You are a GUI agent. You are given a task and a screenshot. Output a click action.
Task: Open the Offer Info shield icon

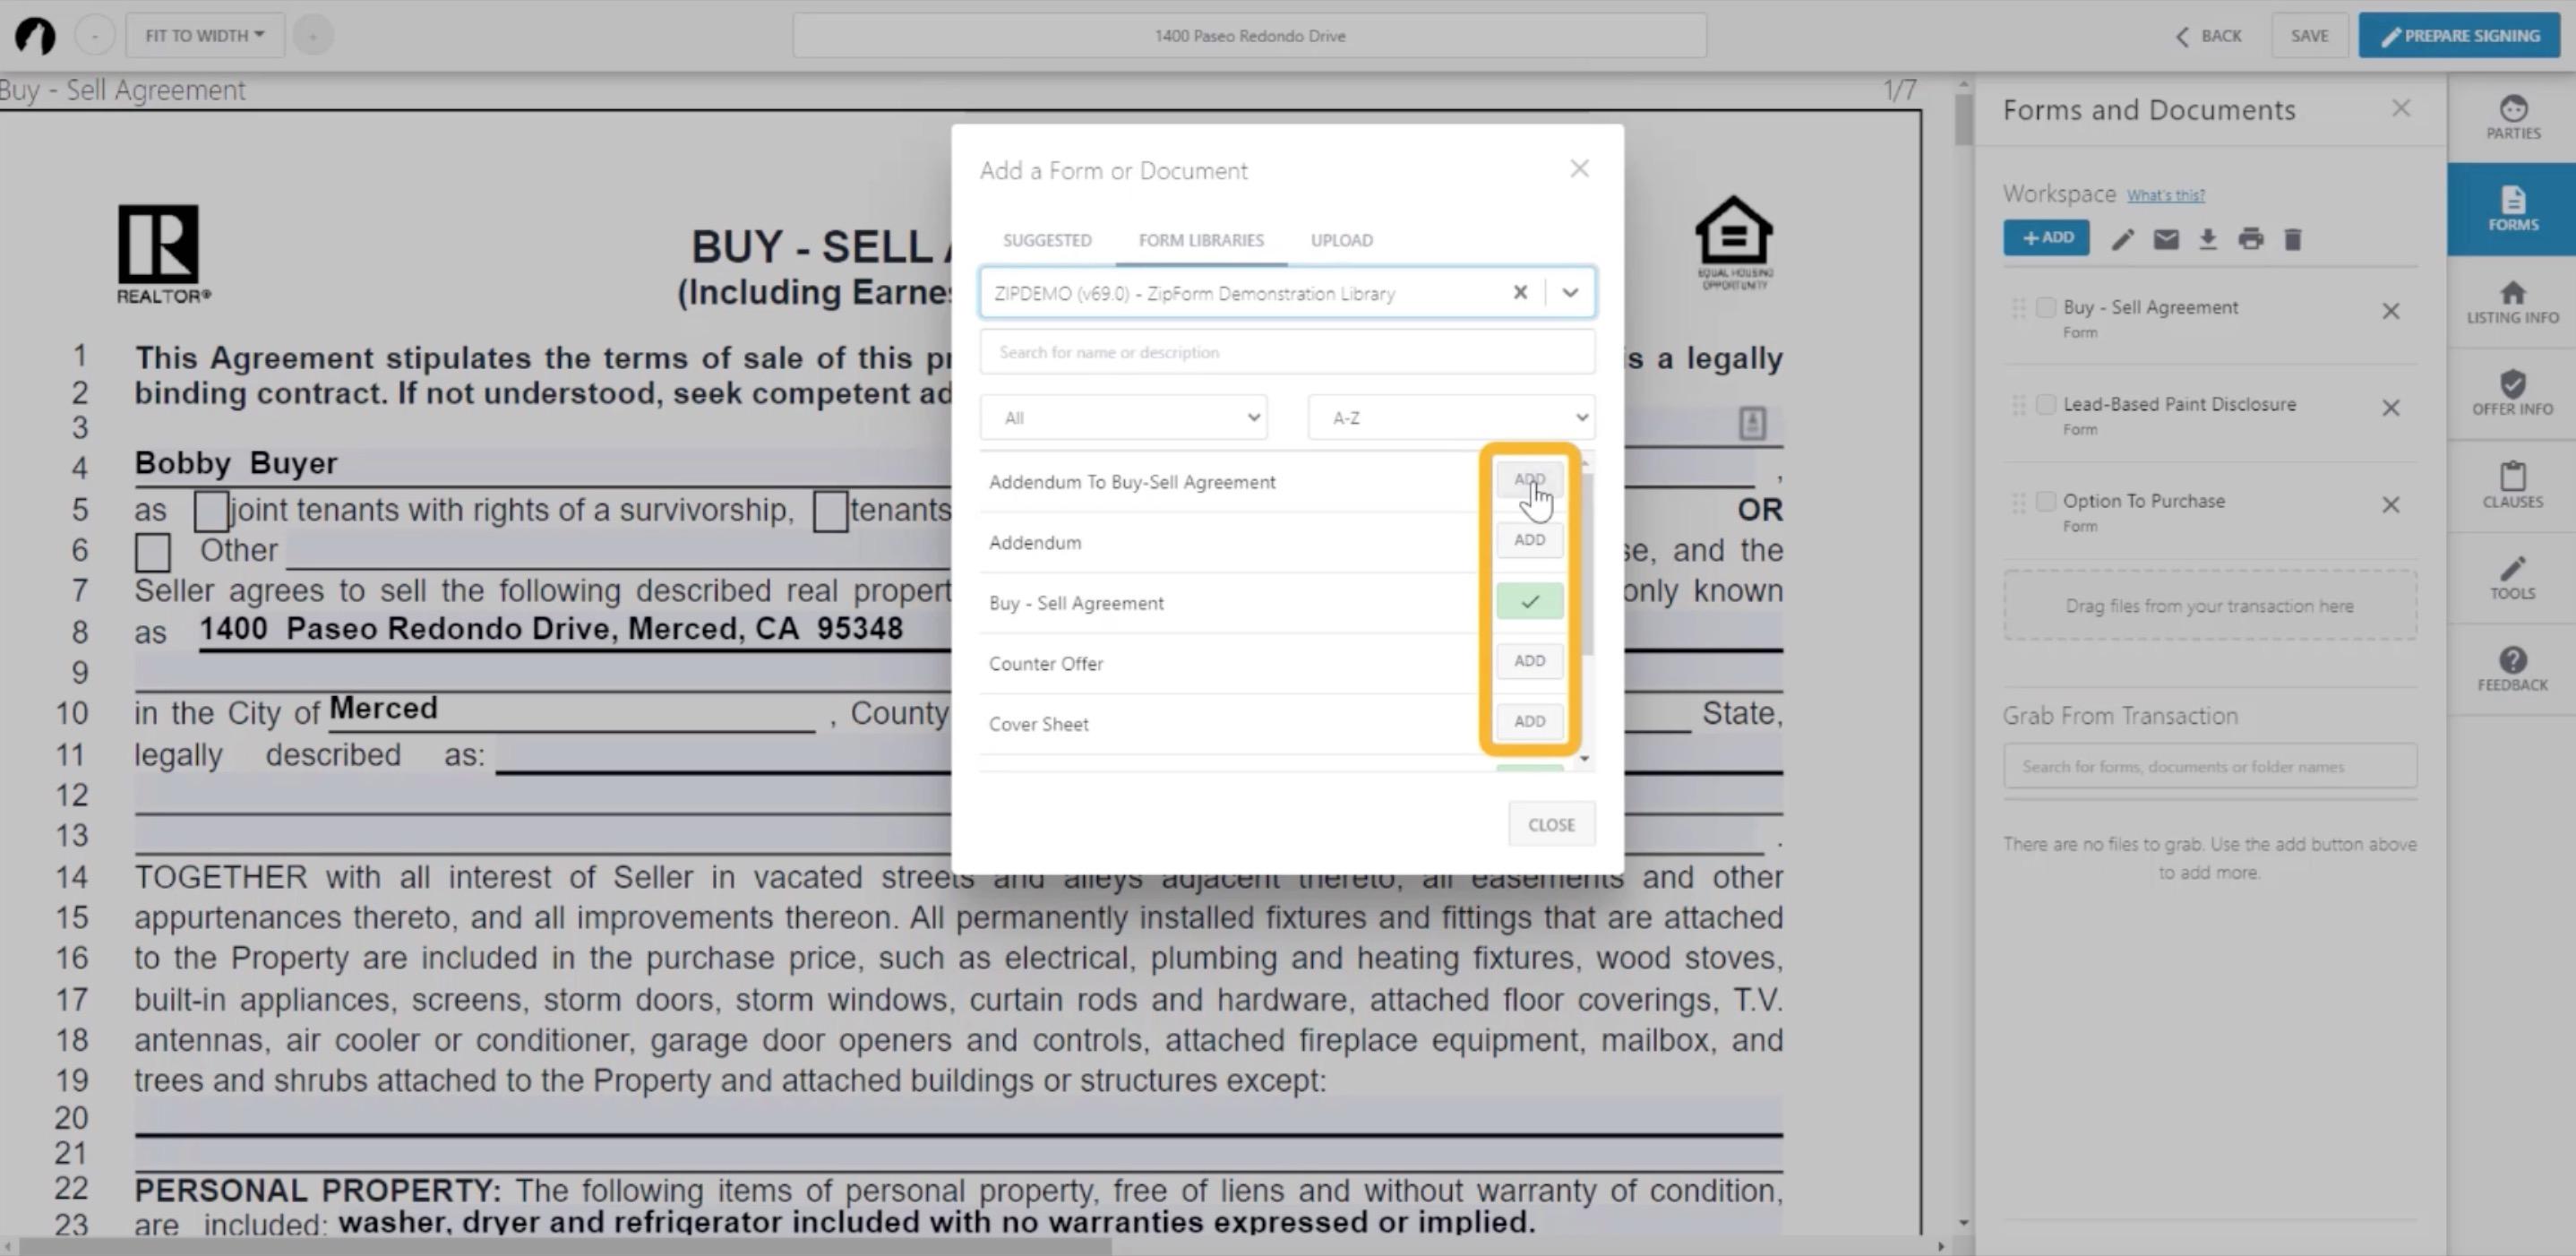2512,392
